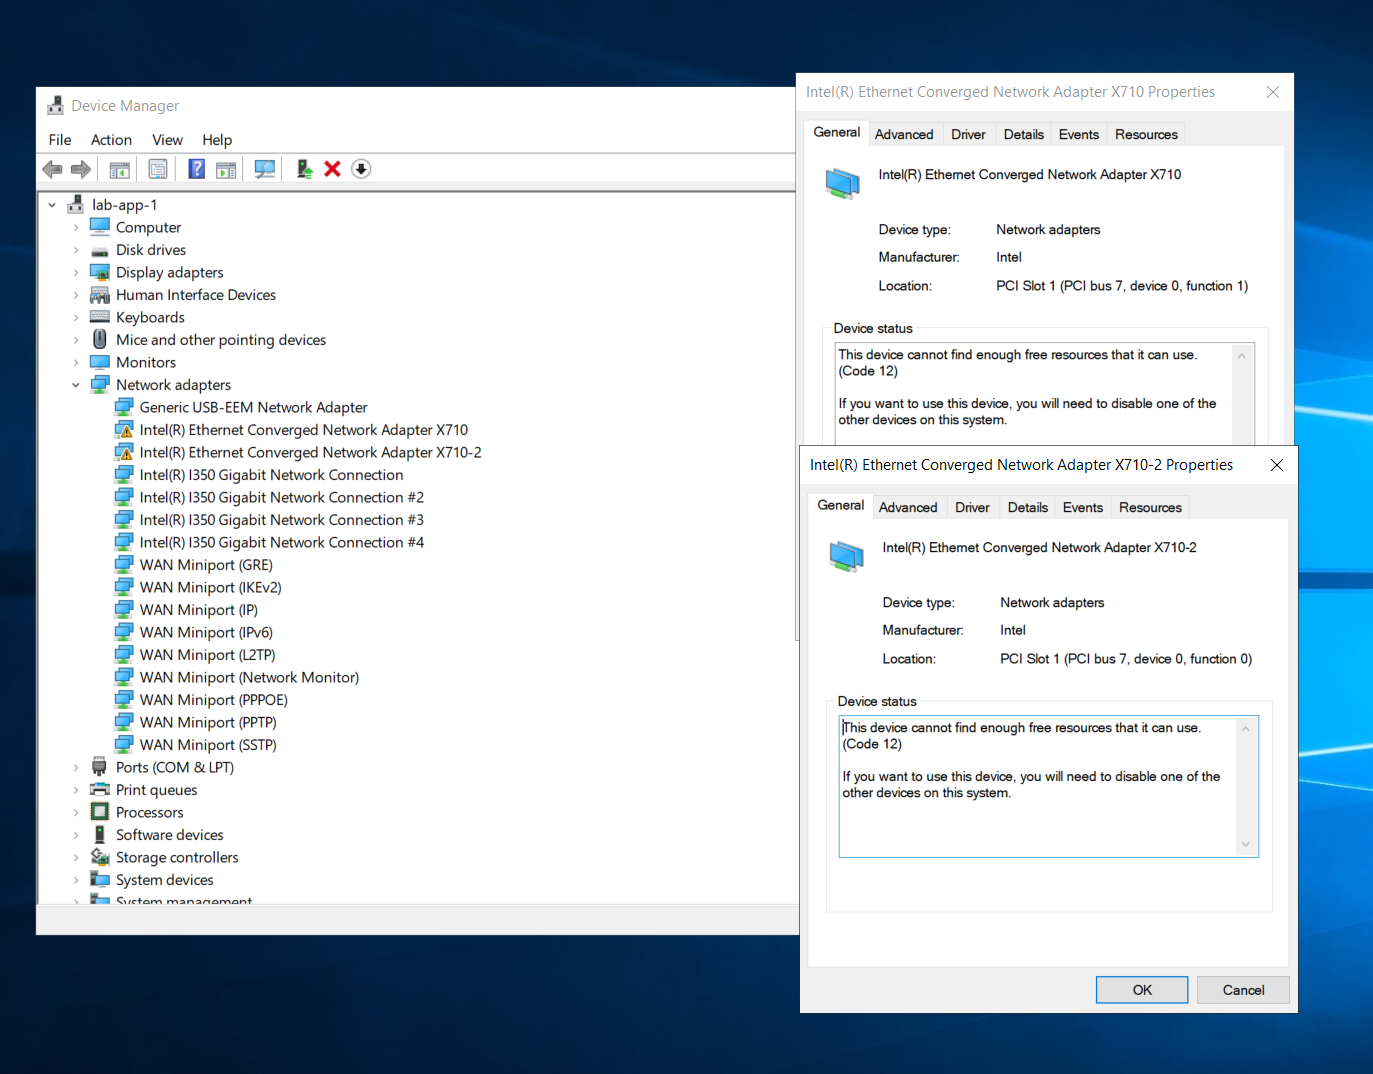Open the View menu
The width and height of the screenshot is (1373, 1074).
(167, 140)
